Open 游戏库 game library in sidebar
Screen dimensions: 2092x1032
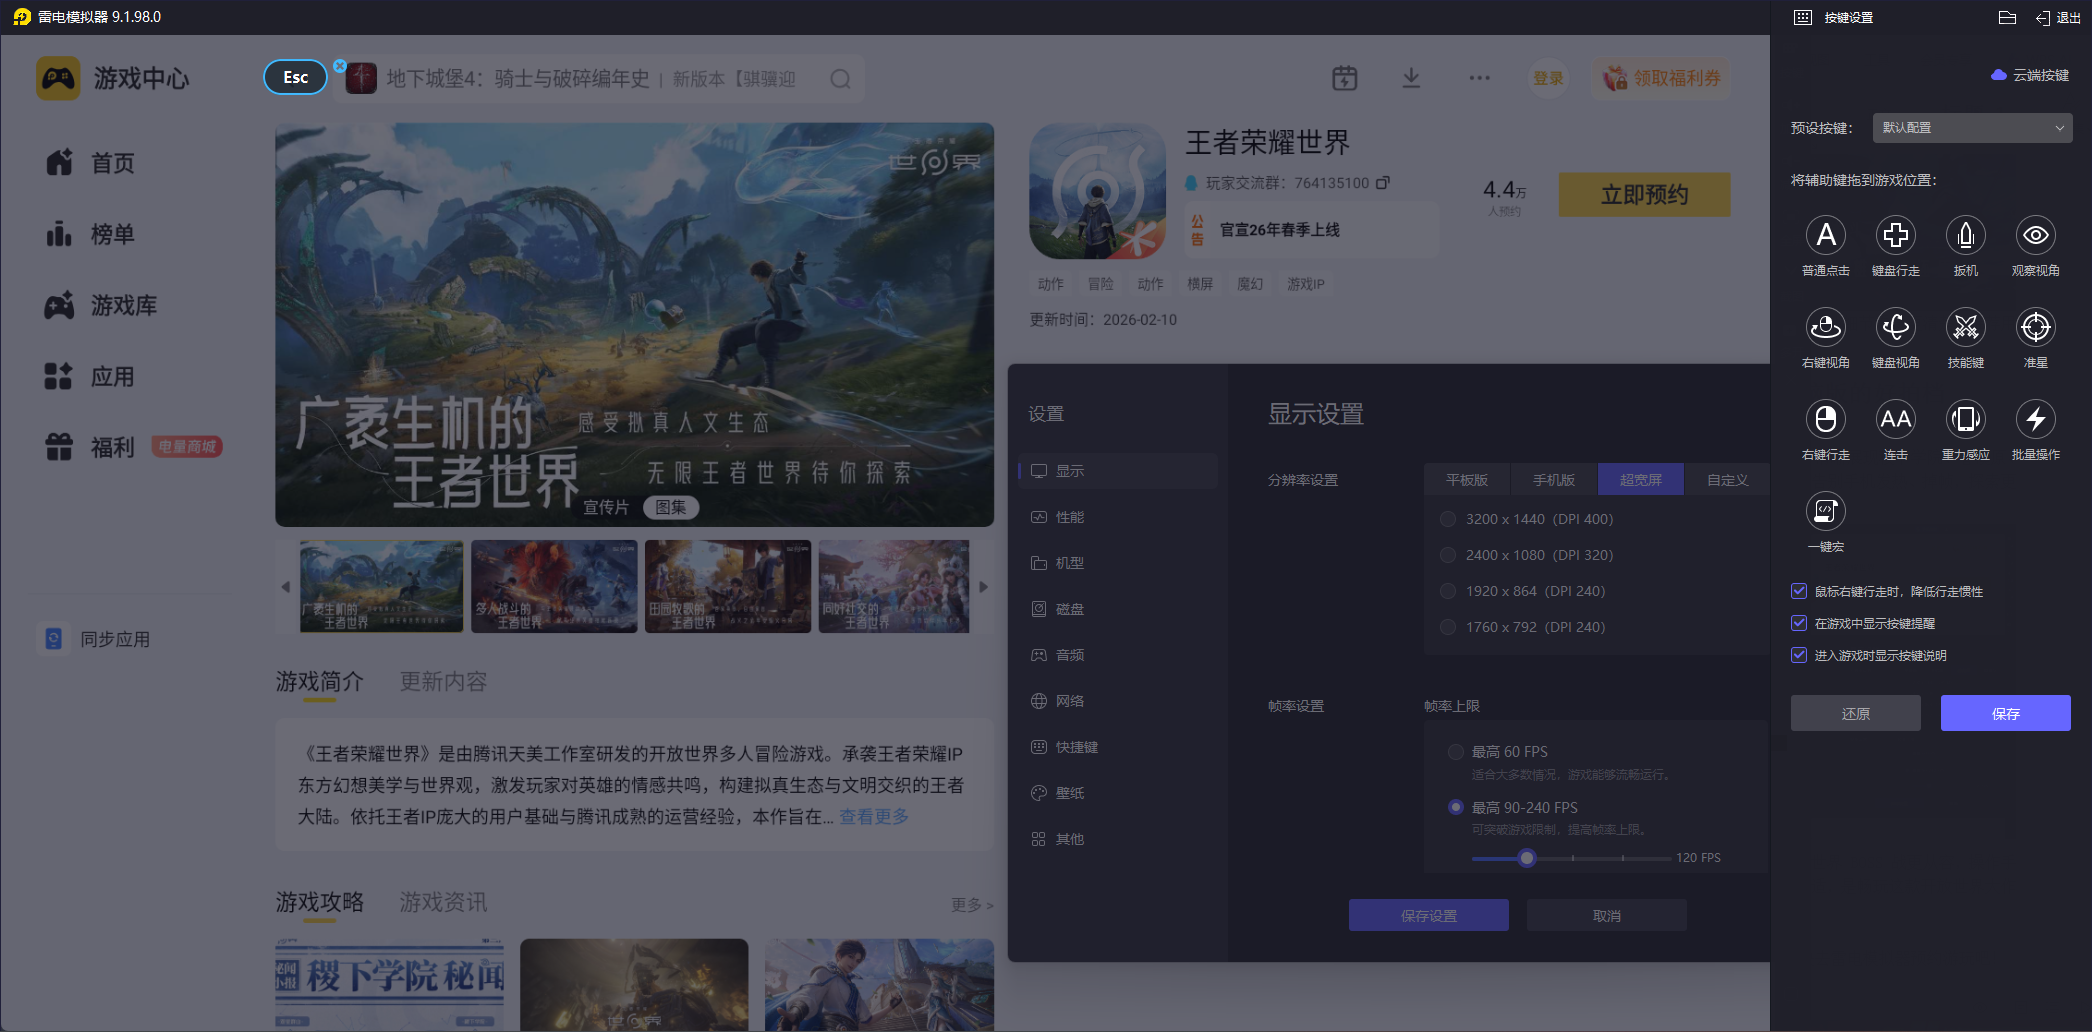[x=101, y=305]
